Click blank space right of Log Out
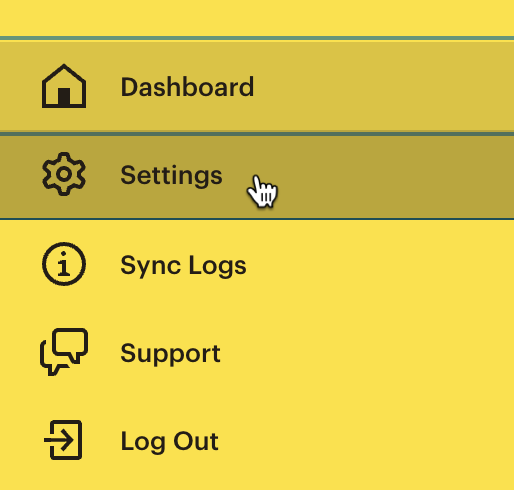The image size is (514, 490). tap(367, 440)
